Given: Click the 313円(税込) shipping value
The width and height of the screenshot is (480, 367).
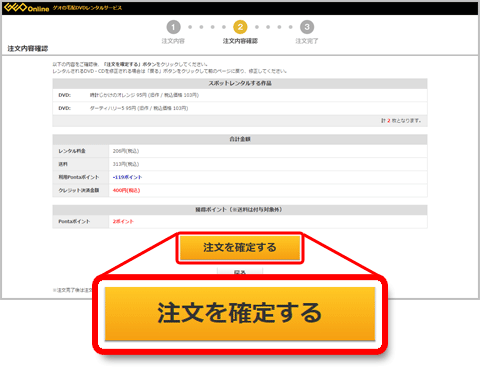Looking at the screenshot, I should click(x=126, y=164).
